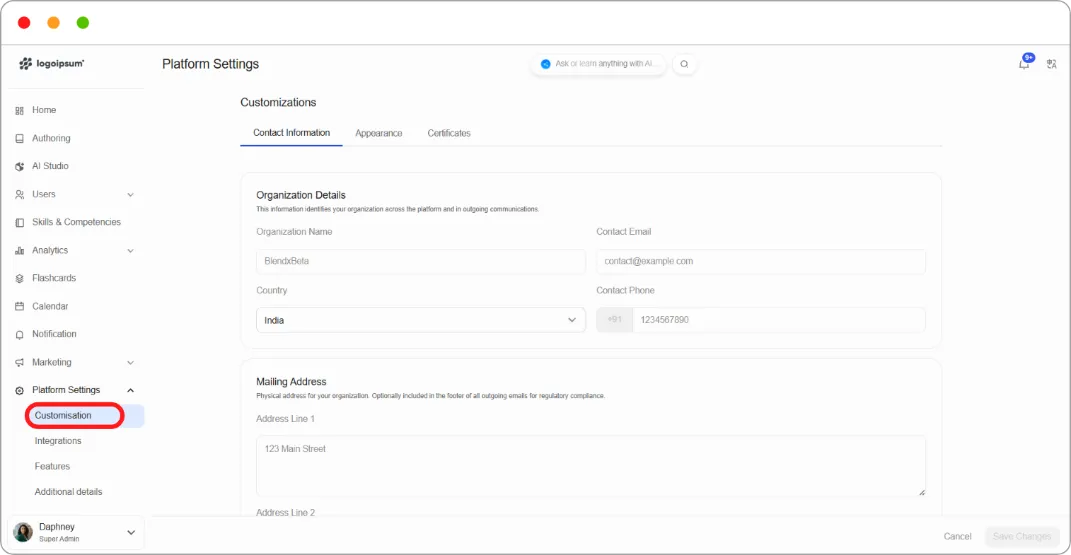
Task: Click the Mailing Address heading
Action: (x=291, y=382)
